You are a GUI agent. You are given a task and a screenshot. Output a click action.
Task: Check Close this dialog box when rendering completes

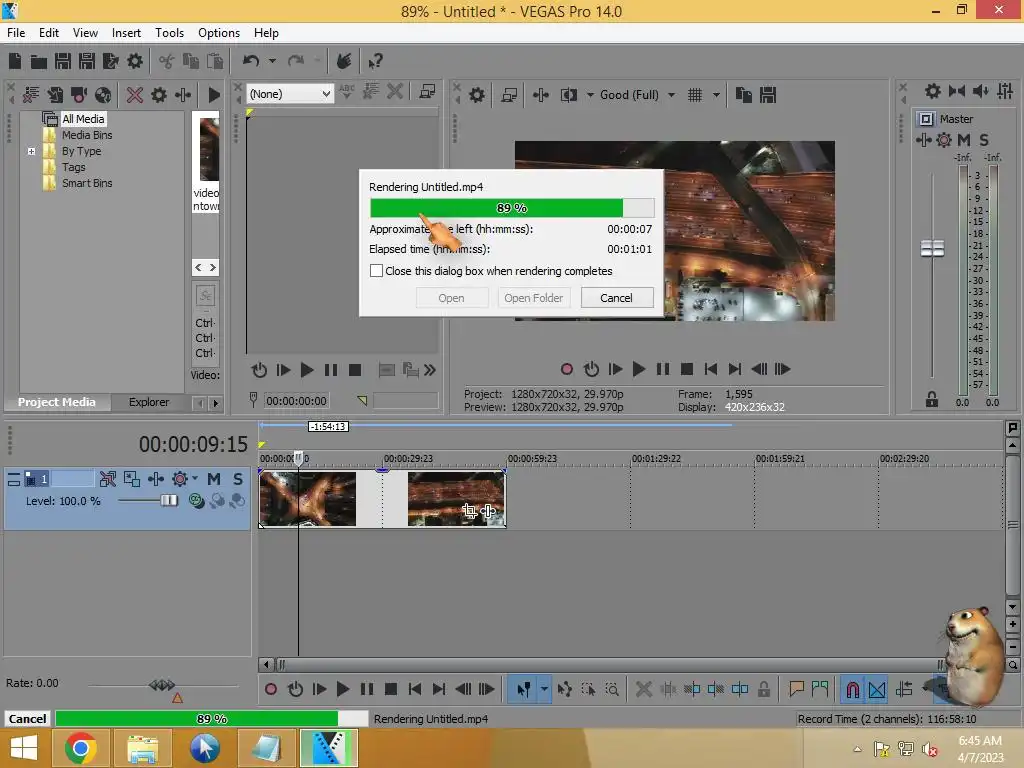tap(376, 271)
